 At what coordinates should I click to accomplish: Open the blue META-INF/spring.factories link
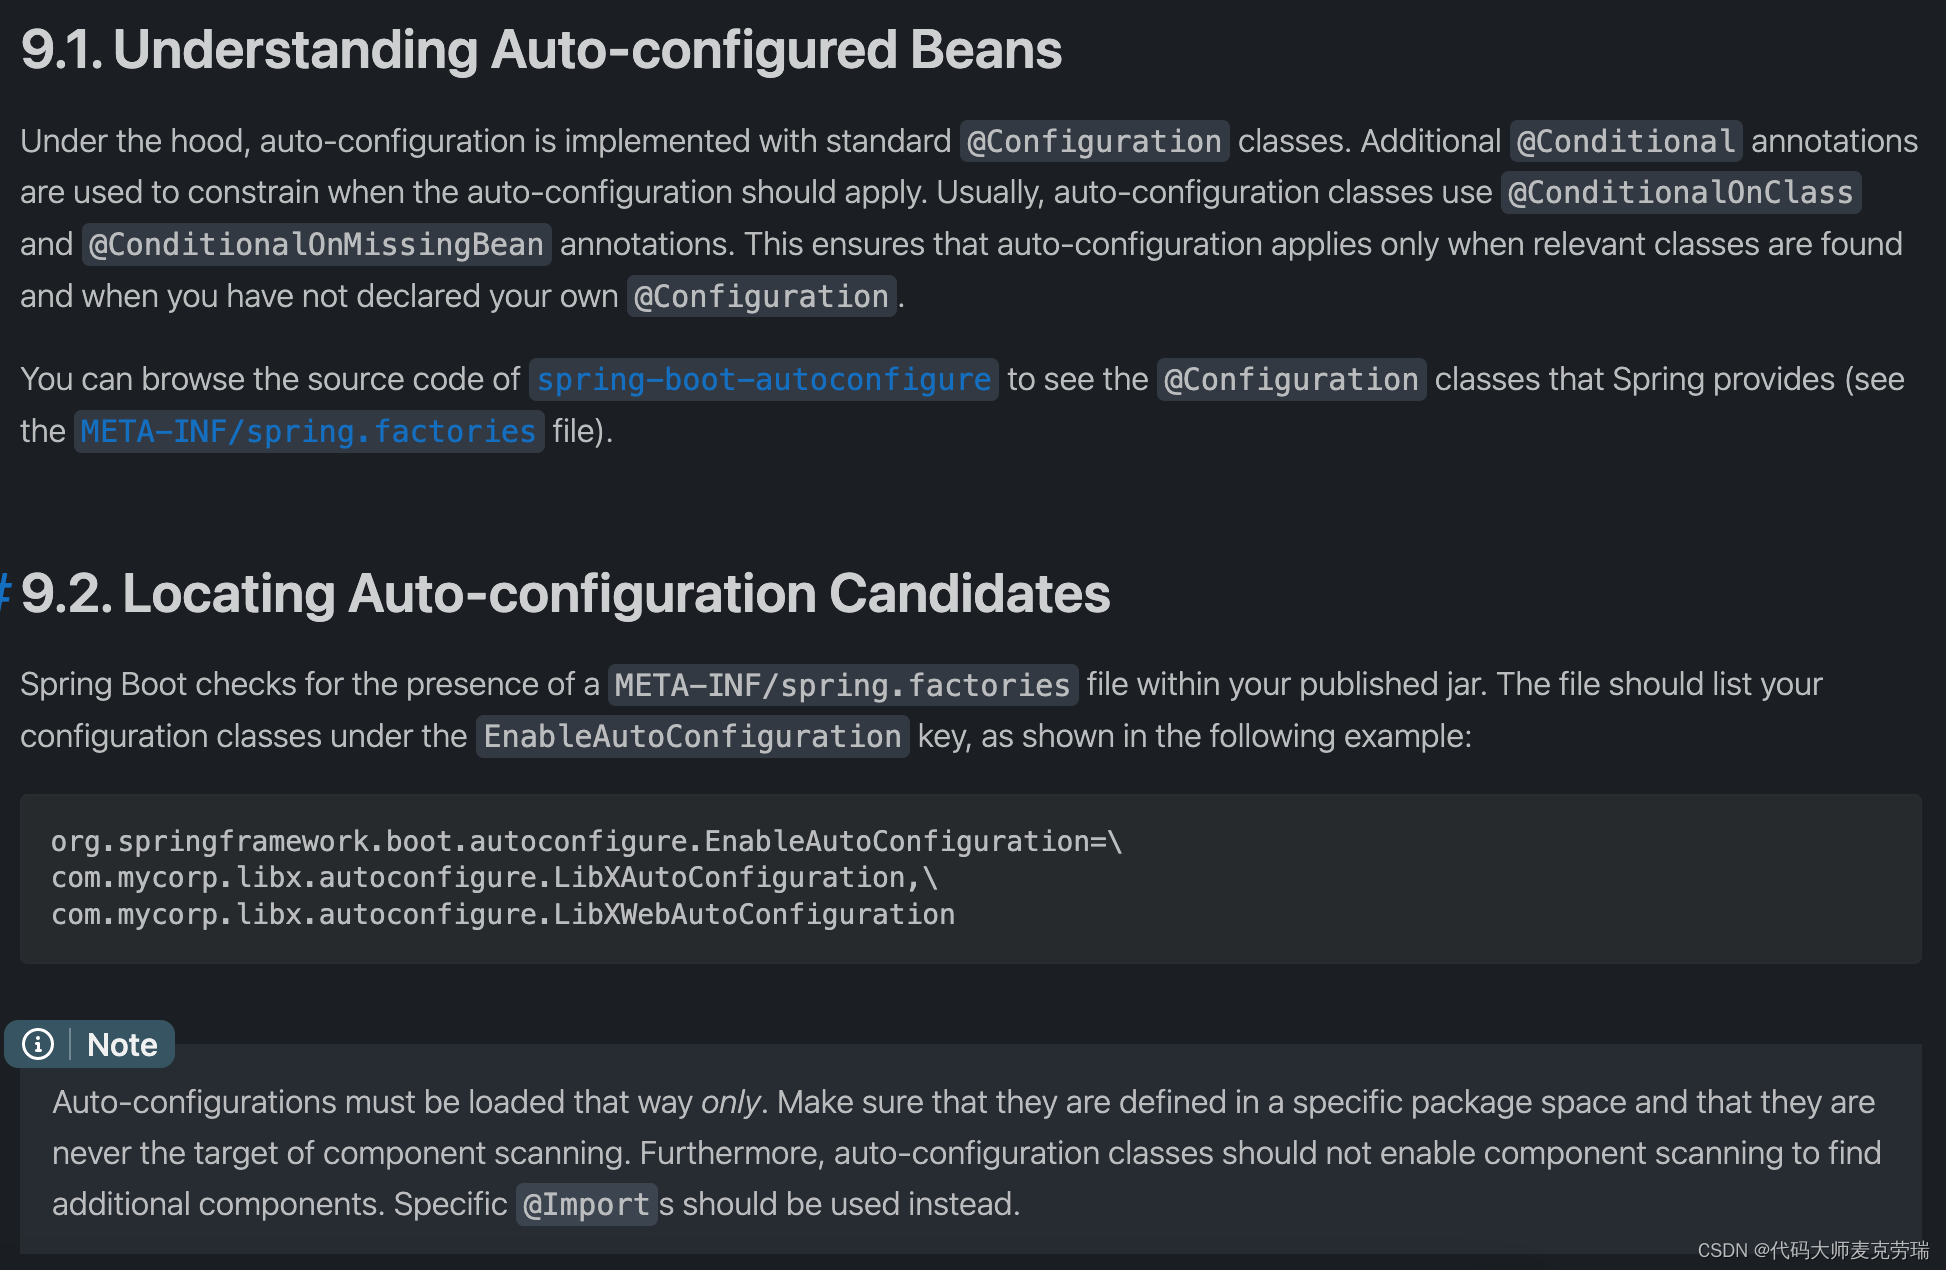tap(308, 432)
